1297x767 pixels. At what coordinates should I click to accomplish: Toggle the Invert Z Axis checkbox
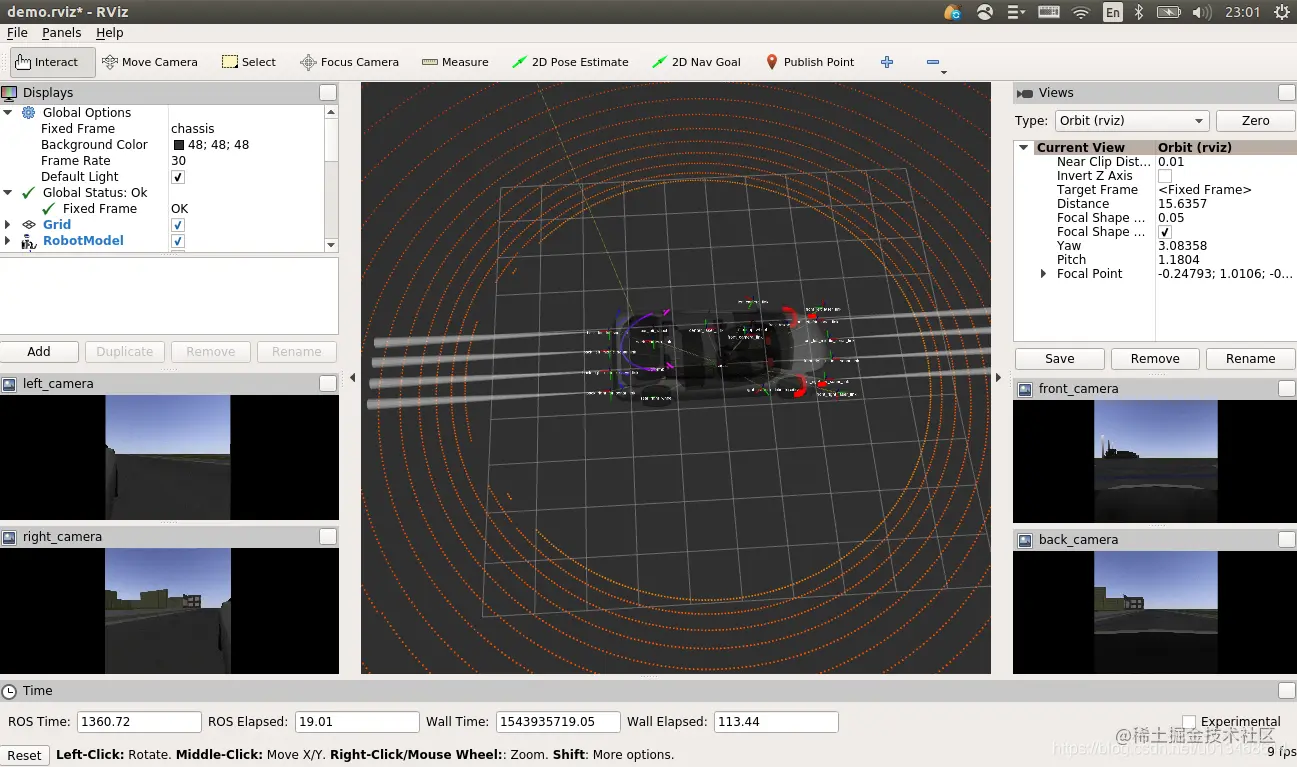(x=1165, y=176)
